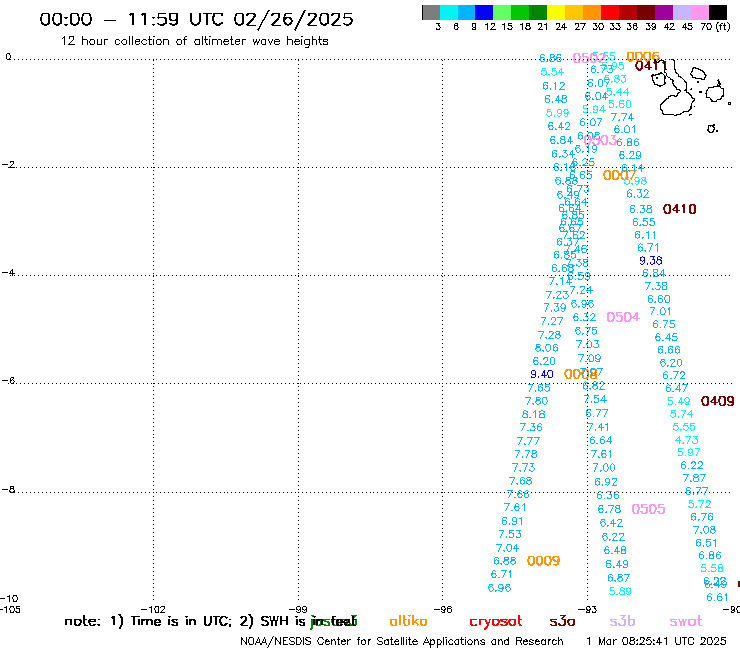The width and height of the screenshot is (740, 650).
Task: Click the timestamp '1 Mar 08:25:41 UTC 2025'
Action: pyautogui.click(x=656, y=641)
